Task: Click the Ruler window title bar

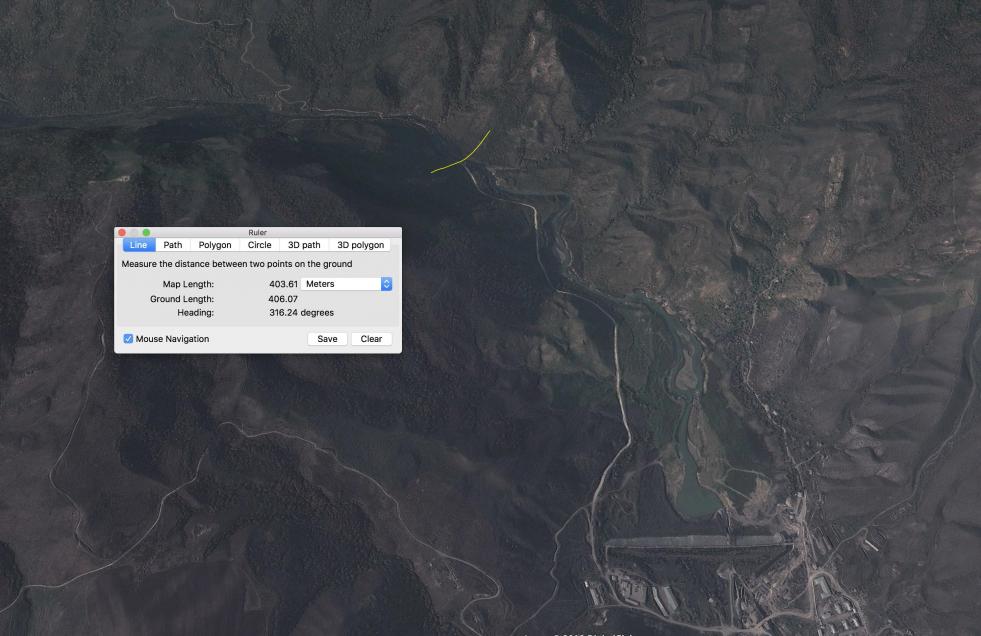Action: pos(258,233)
